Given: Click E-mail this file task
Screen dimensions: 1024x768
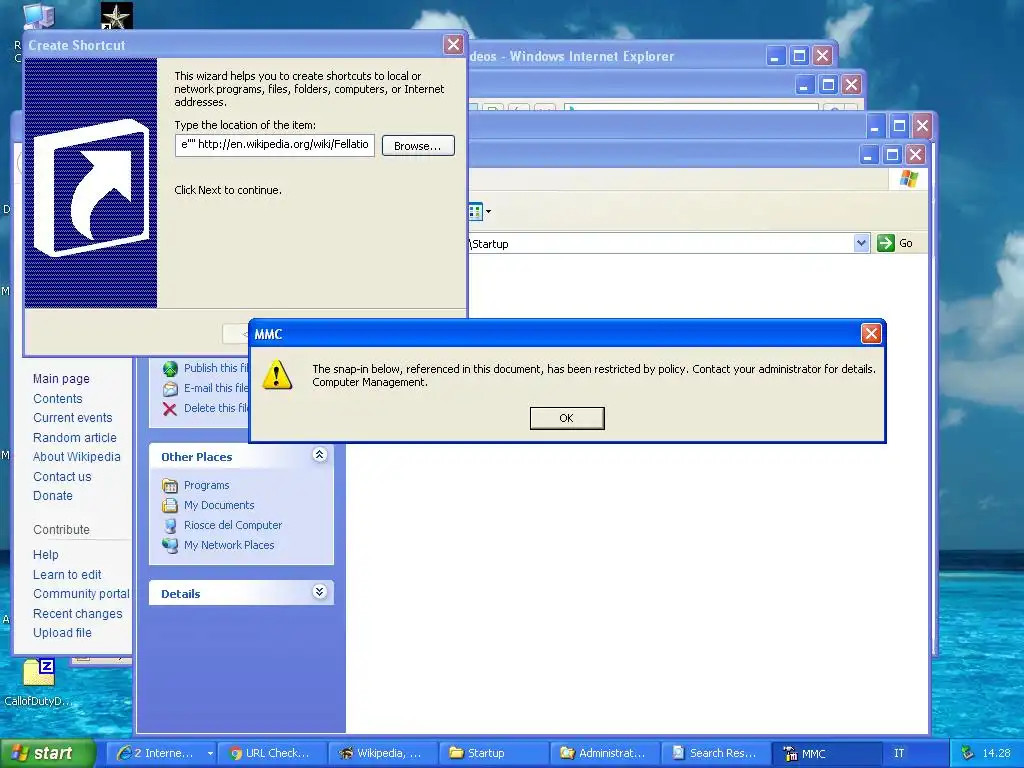Looking at the screenshot, I should [x=216, y=388].
